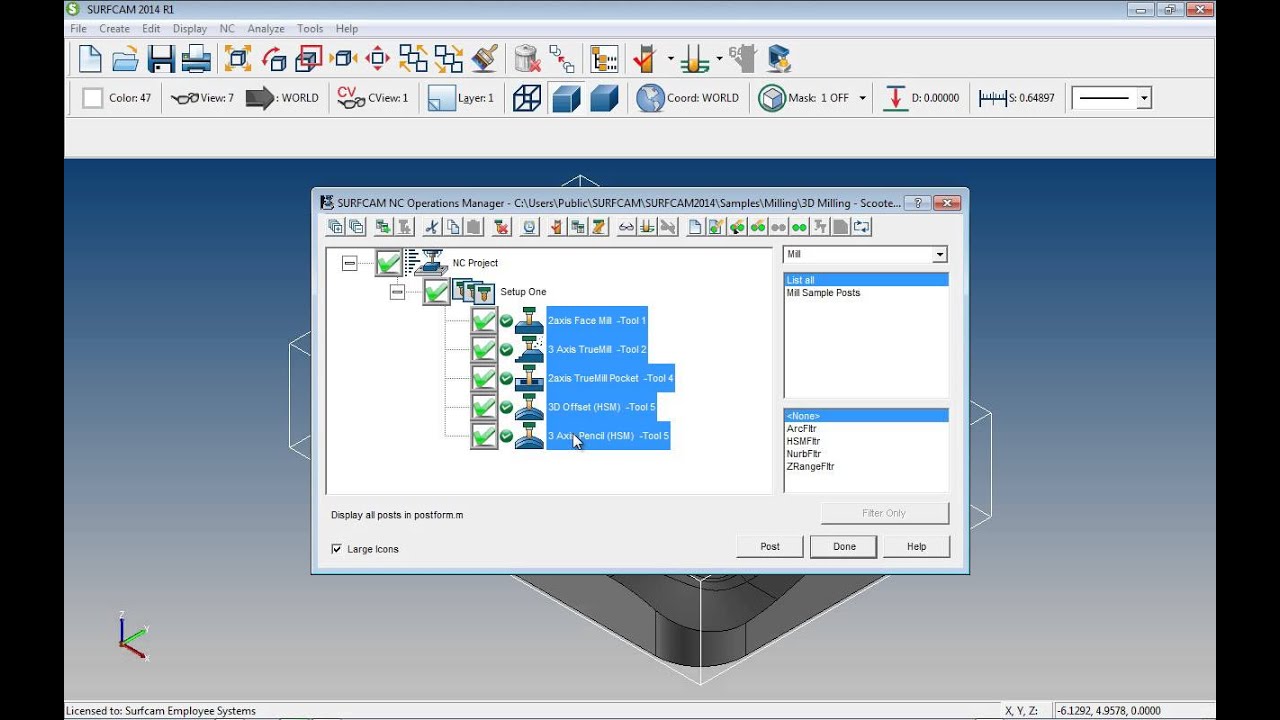Click the red X delete operation icon

tap(502, 227)
